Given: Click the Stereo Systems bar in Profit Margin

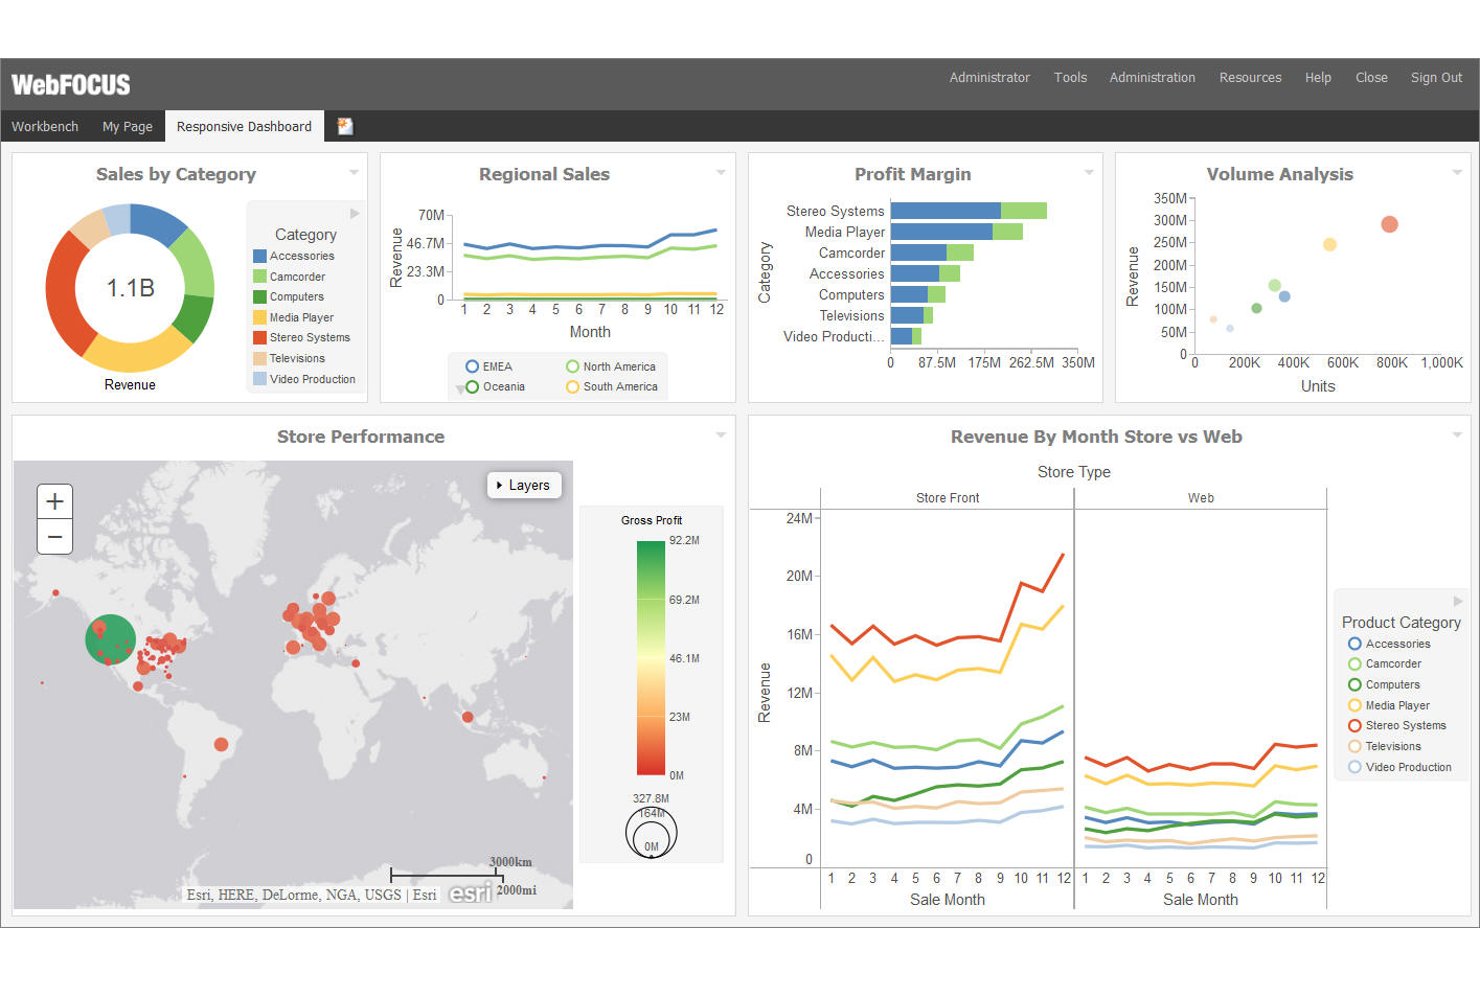Looking at the screenshot, I should point(968,210).
